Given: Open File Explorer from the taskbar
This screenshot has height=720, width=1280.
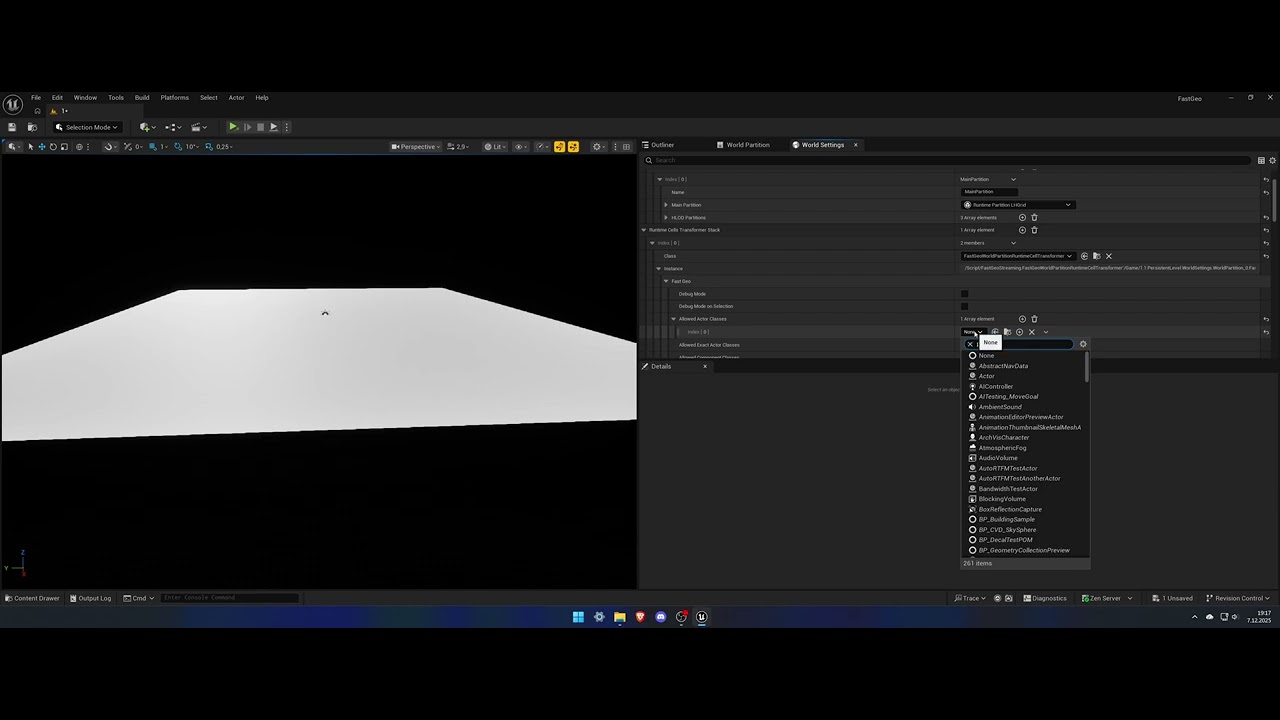Looking at the screenshot, I should tap(620, 617).
